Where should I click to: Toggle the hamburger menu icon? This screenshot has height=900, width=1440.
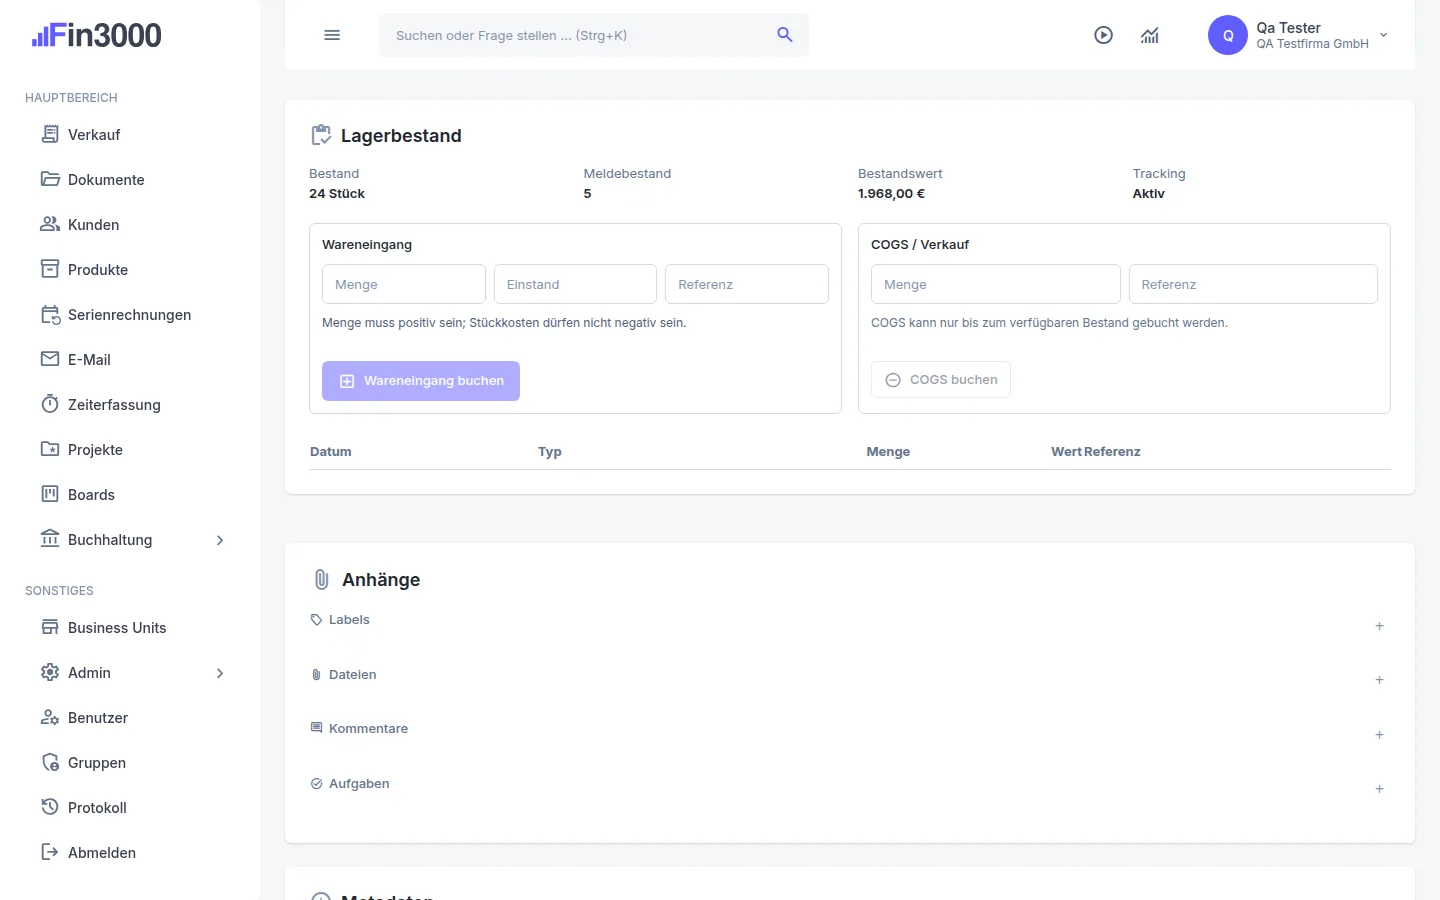click(x=332, y=35)
